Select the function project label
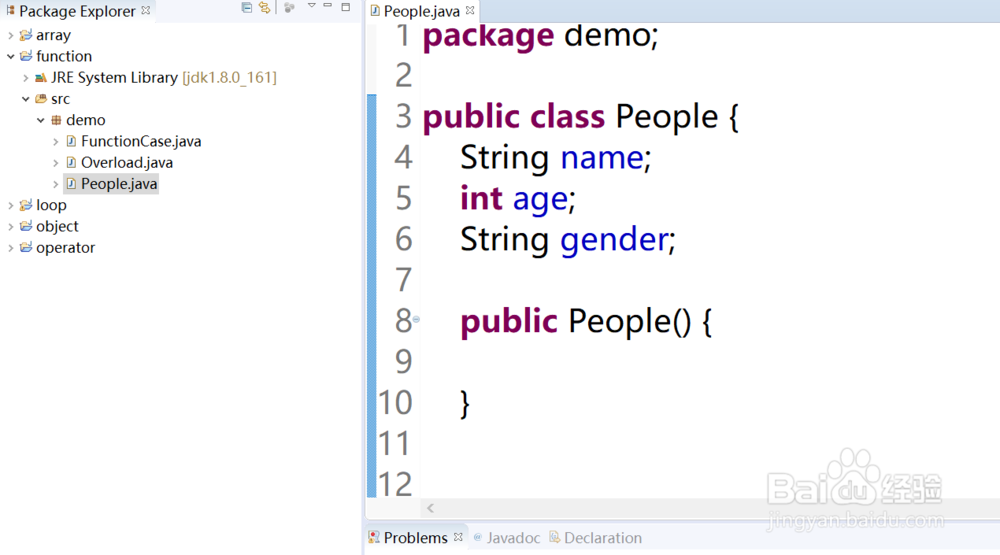 tap(64, 56)
